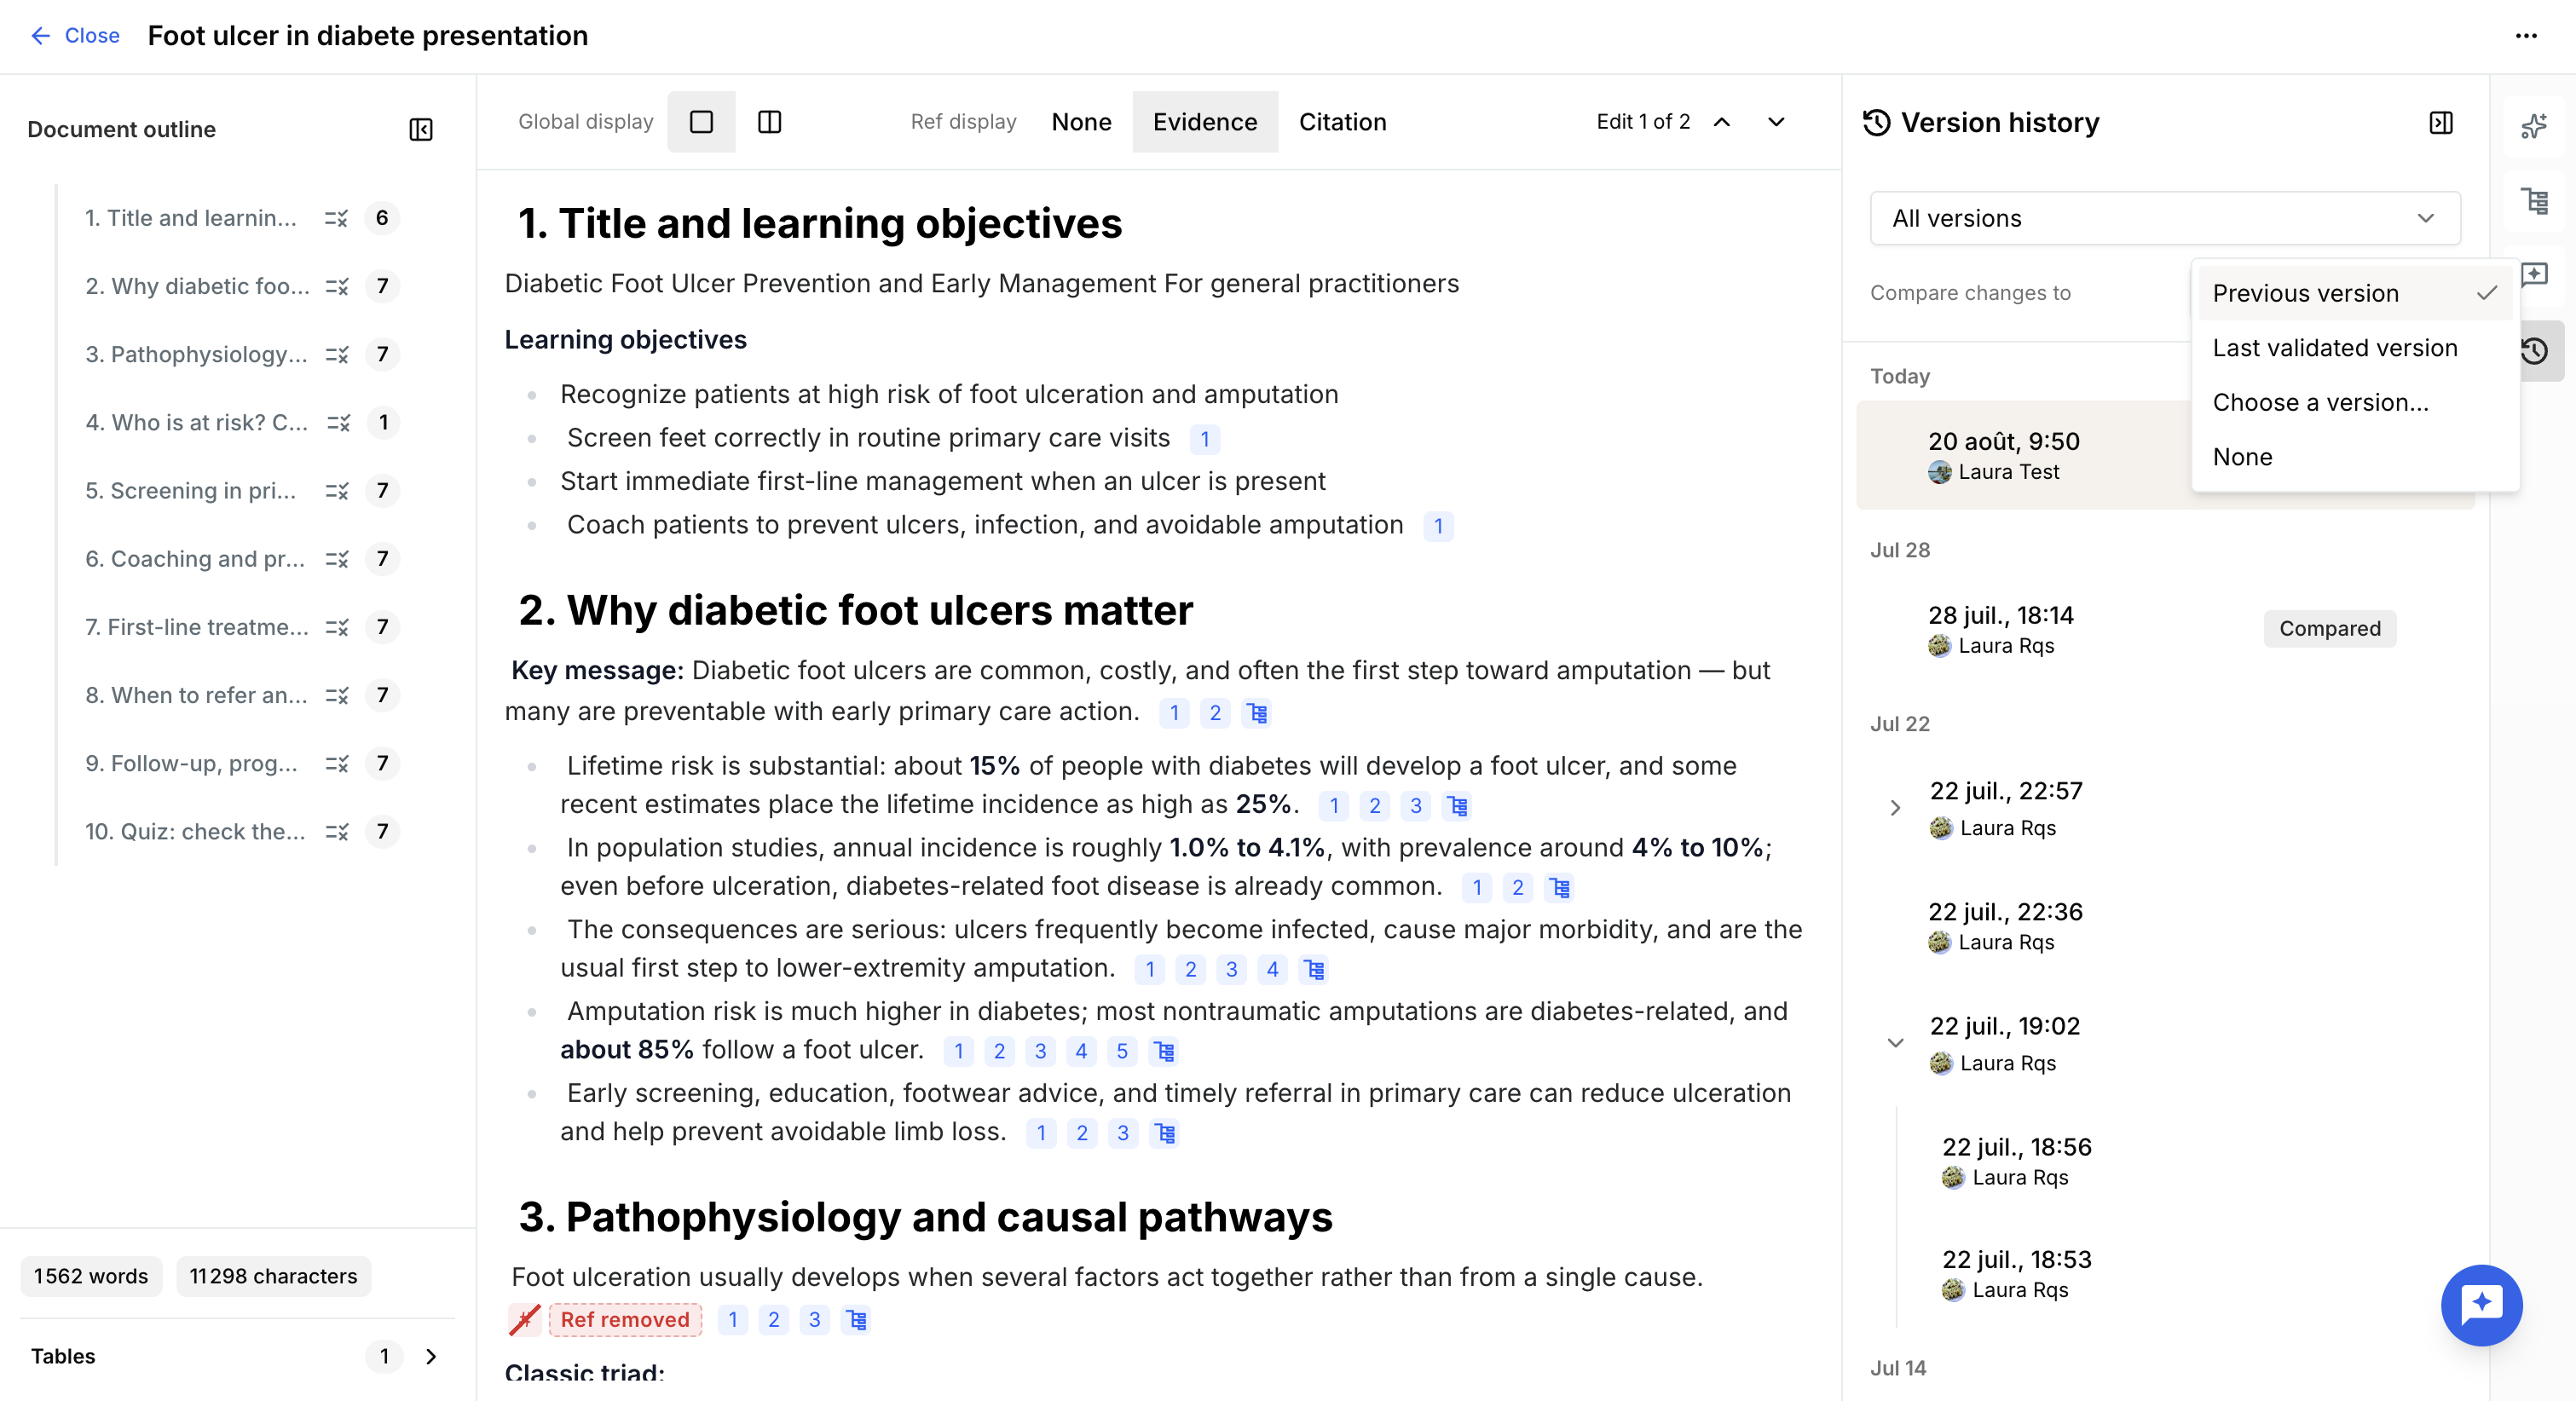
Task: Jump to section 5 Screening in outline
Action: [x=191, y=490]
